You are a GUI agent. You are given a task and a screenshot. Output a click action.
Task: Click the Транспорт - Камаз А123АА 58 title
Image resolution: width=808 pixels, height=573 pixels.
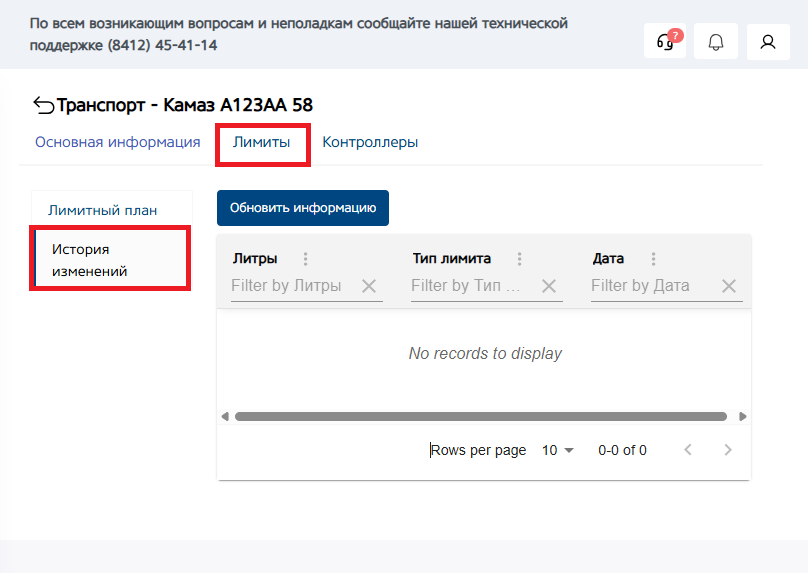point(184,105)
